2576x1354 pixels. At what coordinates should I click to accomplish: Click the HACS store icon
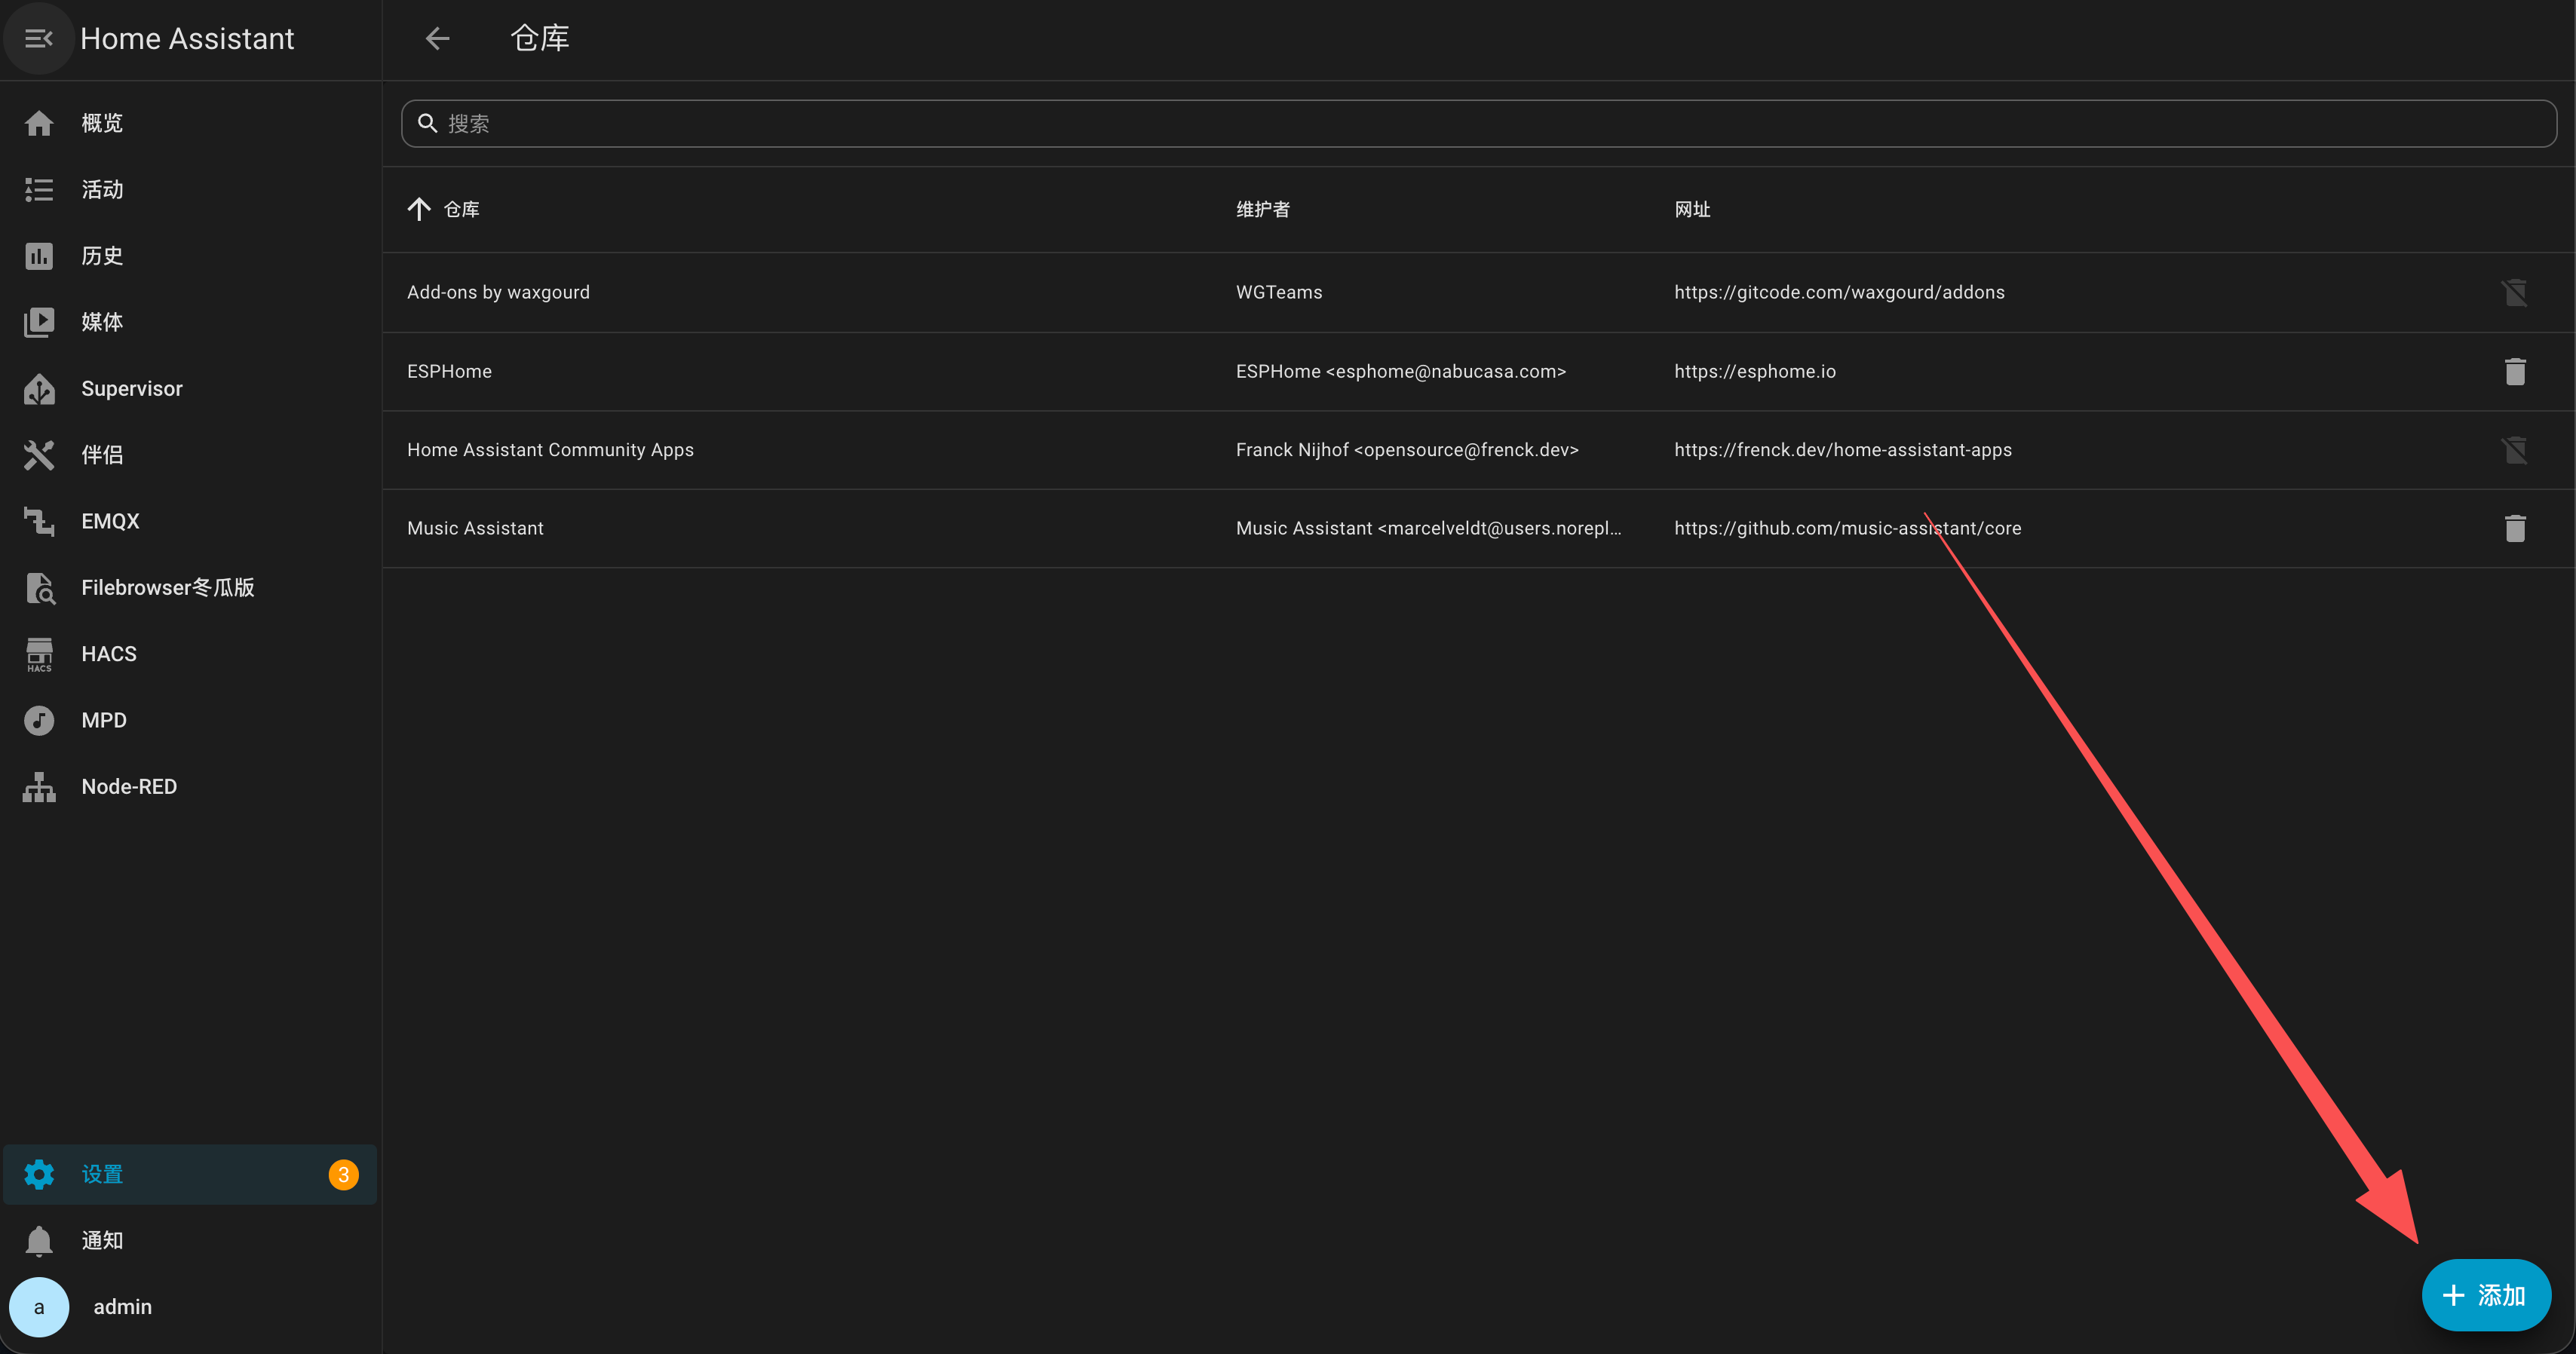pyautogui.click(x=39, y=654)
